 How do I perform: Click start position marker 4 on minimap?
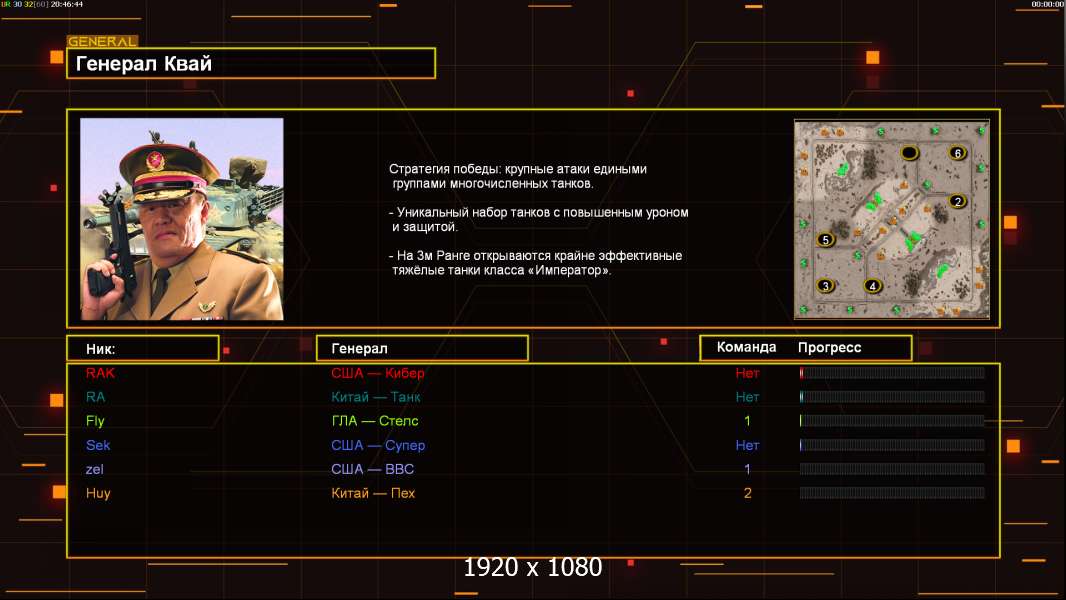(x=873, y=285)
